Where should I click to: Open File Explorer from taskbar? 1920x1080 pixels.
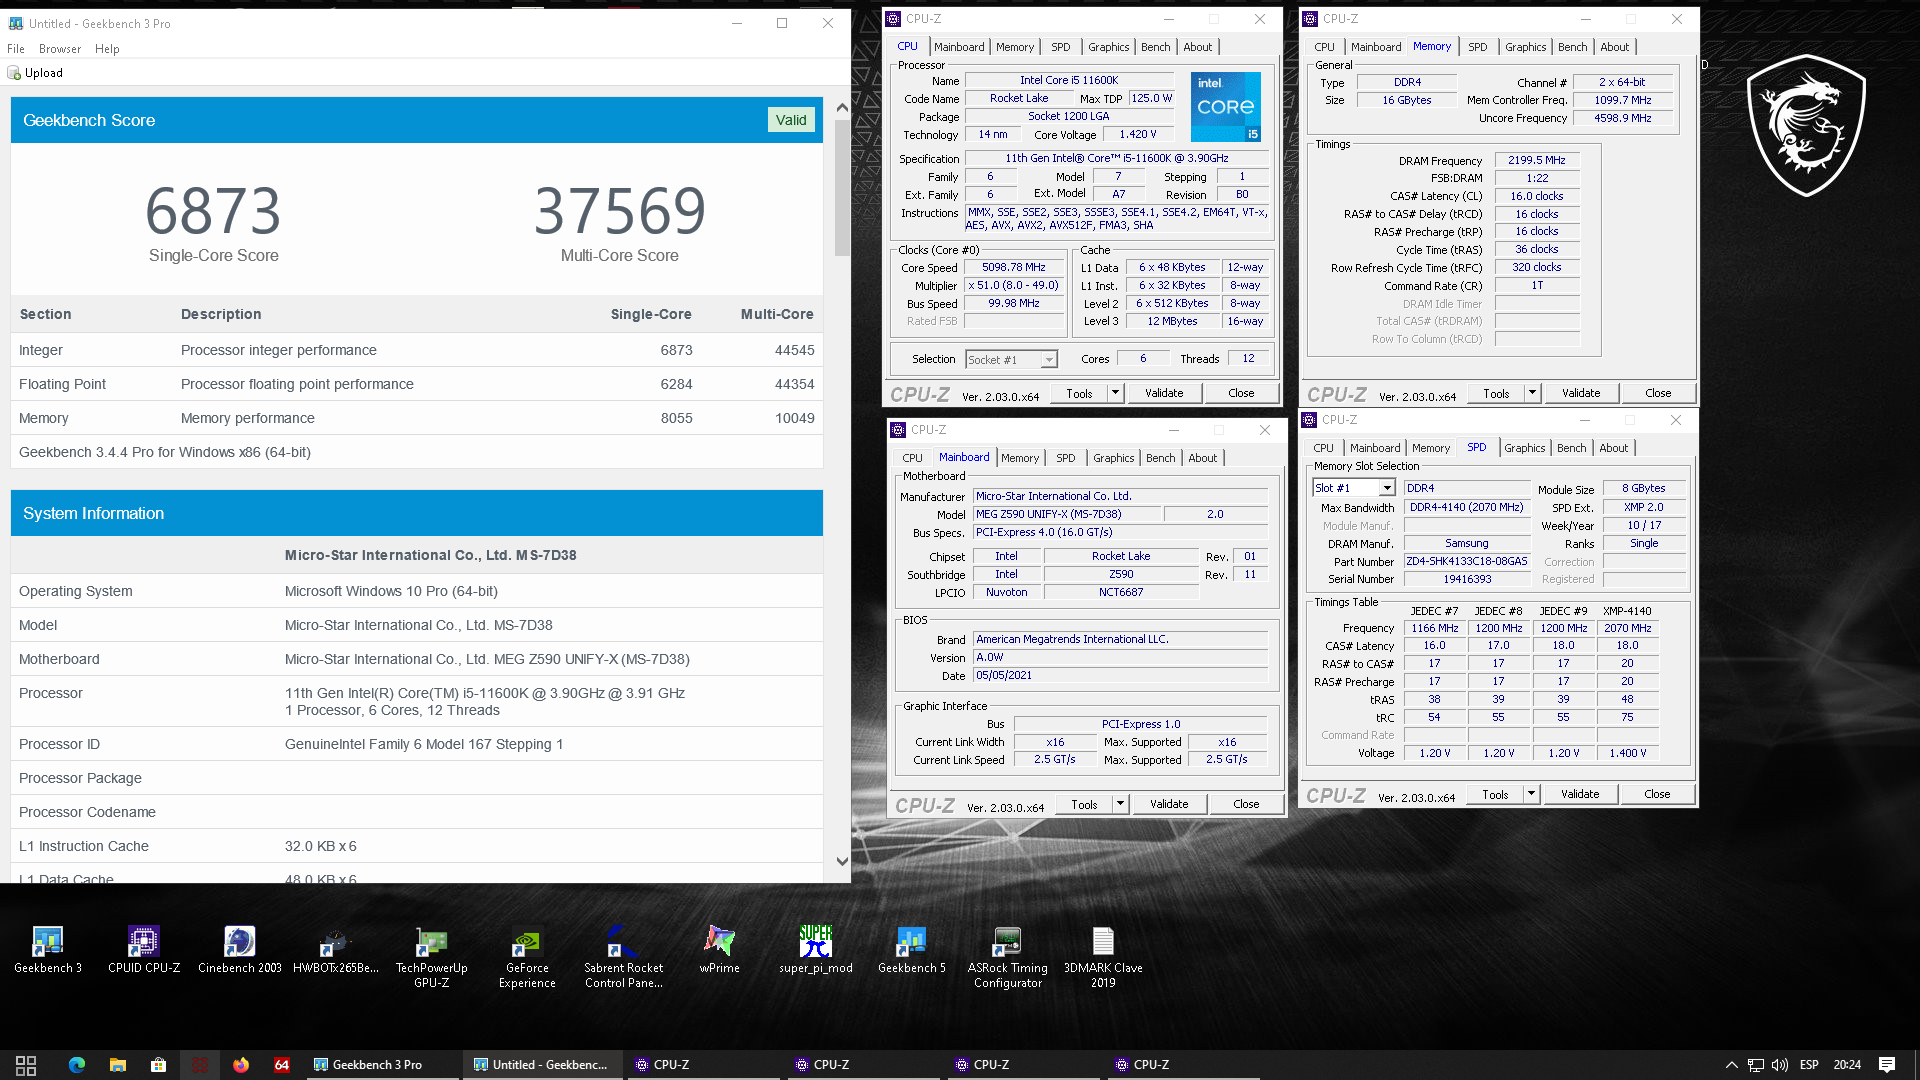(x=118, y=1065)
